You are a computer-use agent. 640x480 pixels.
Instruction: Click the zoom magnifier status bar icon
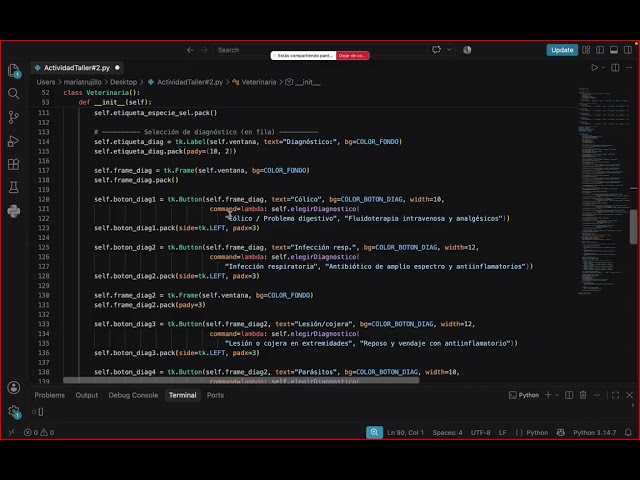point(374,432)
